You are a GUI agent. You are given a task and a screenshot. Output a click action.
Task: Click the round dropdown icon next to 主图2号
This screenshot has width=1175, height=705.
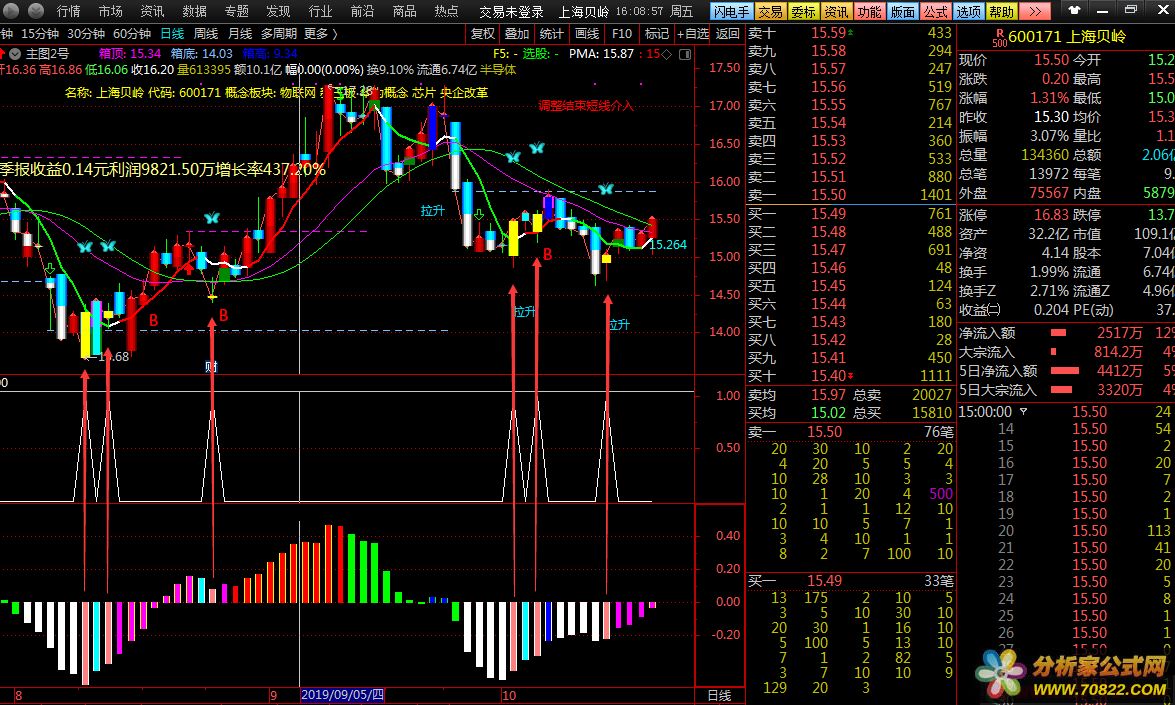point(15,54)
